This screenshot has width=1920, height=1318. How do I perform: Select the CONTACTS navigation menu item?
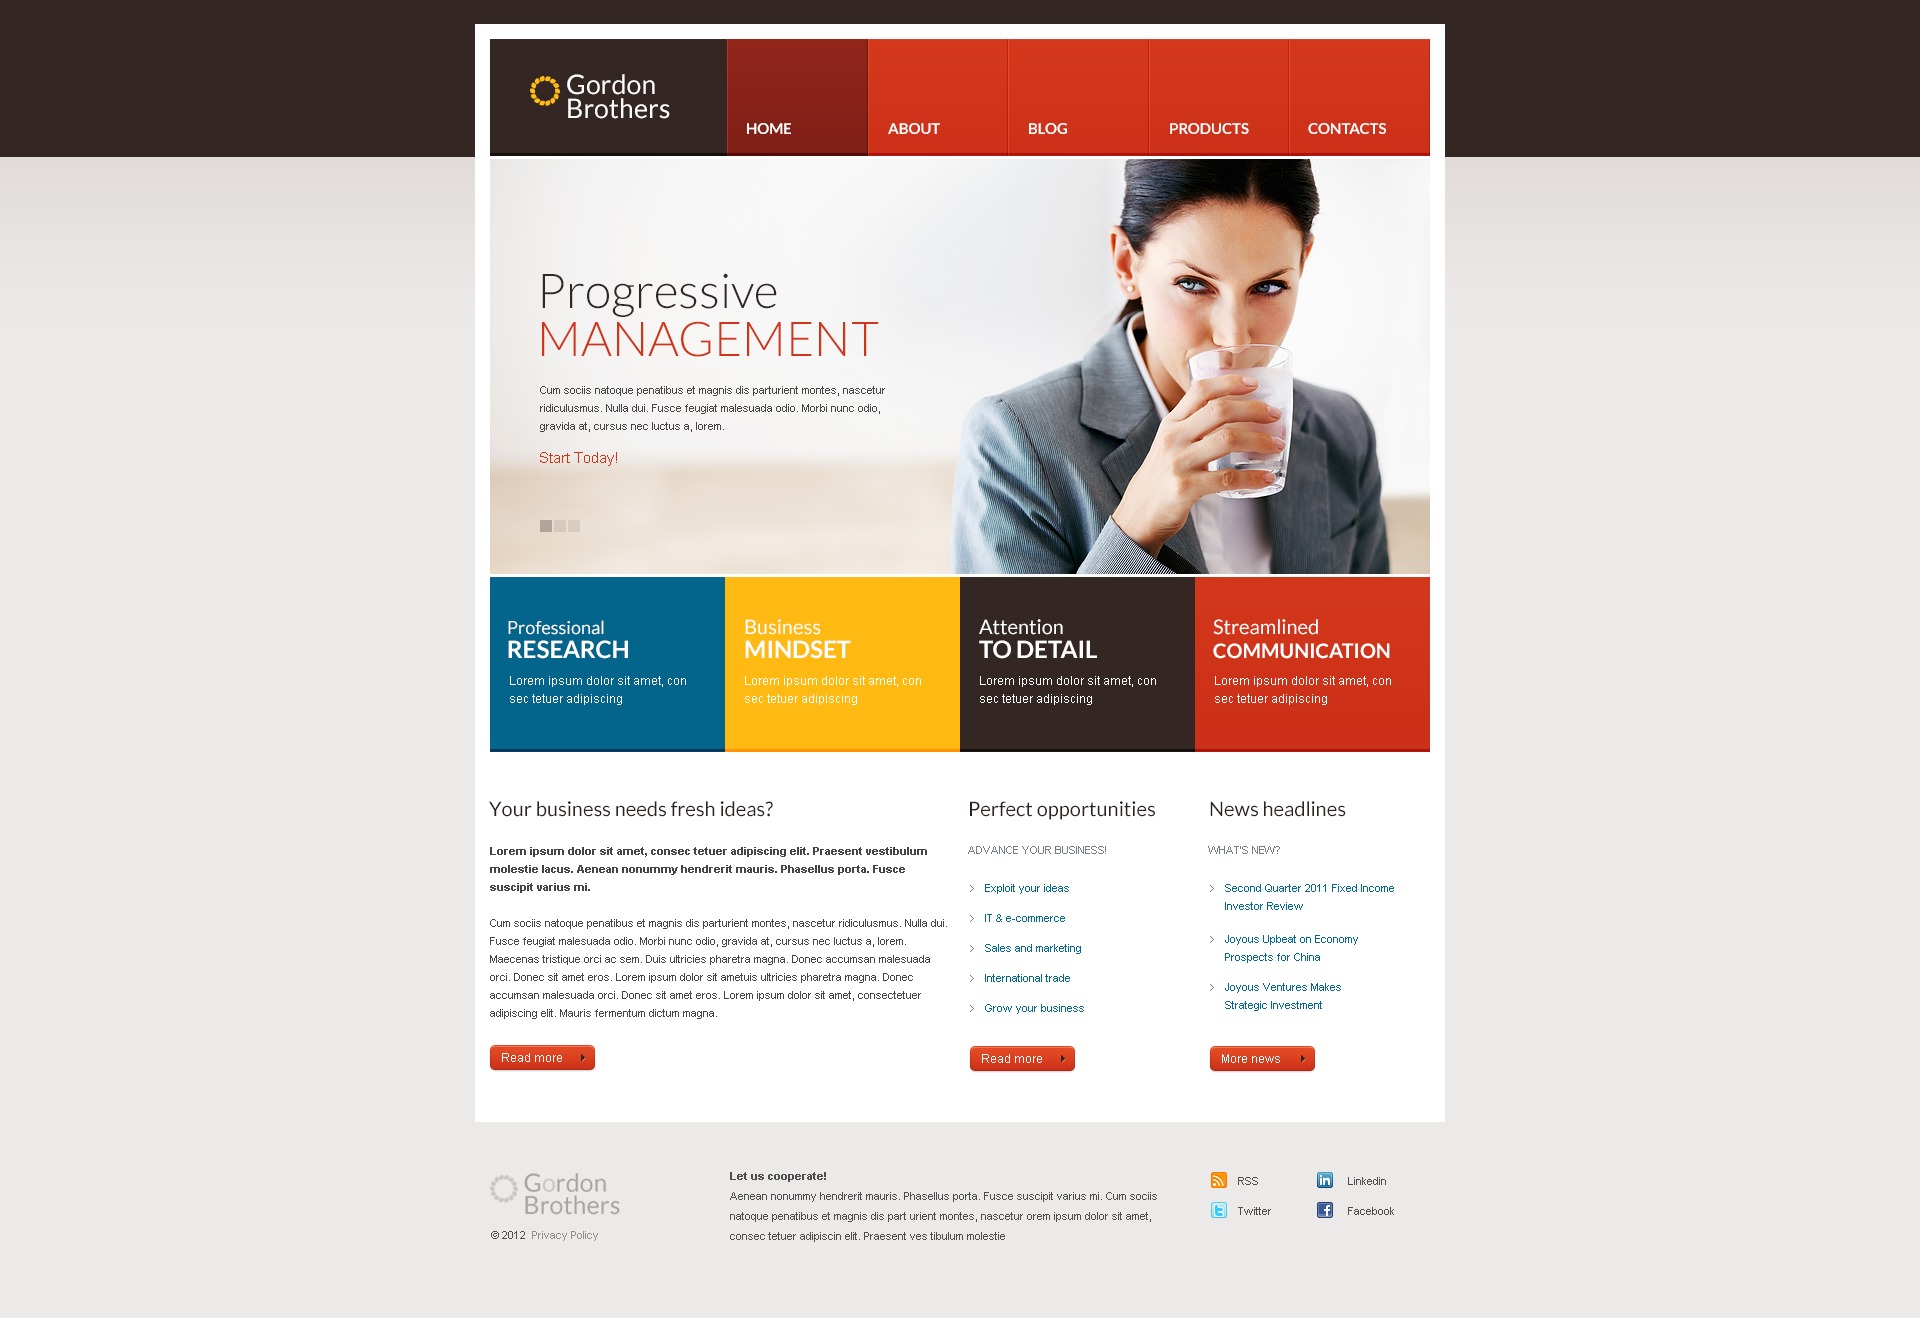(x=1344, y=127)
